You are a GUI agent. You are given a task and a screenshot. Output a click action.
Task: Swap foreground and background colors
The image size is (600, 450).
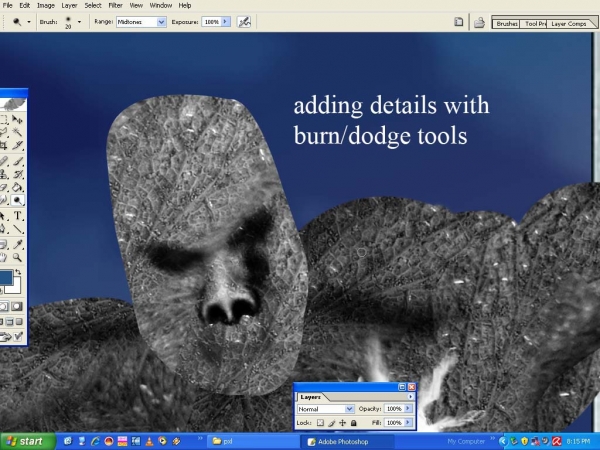18,272
